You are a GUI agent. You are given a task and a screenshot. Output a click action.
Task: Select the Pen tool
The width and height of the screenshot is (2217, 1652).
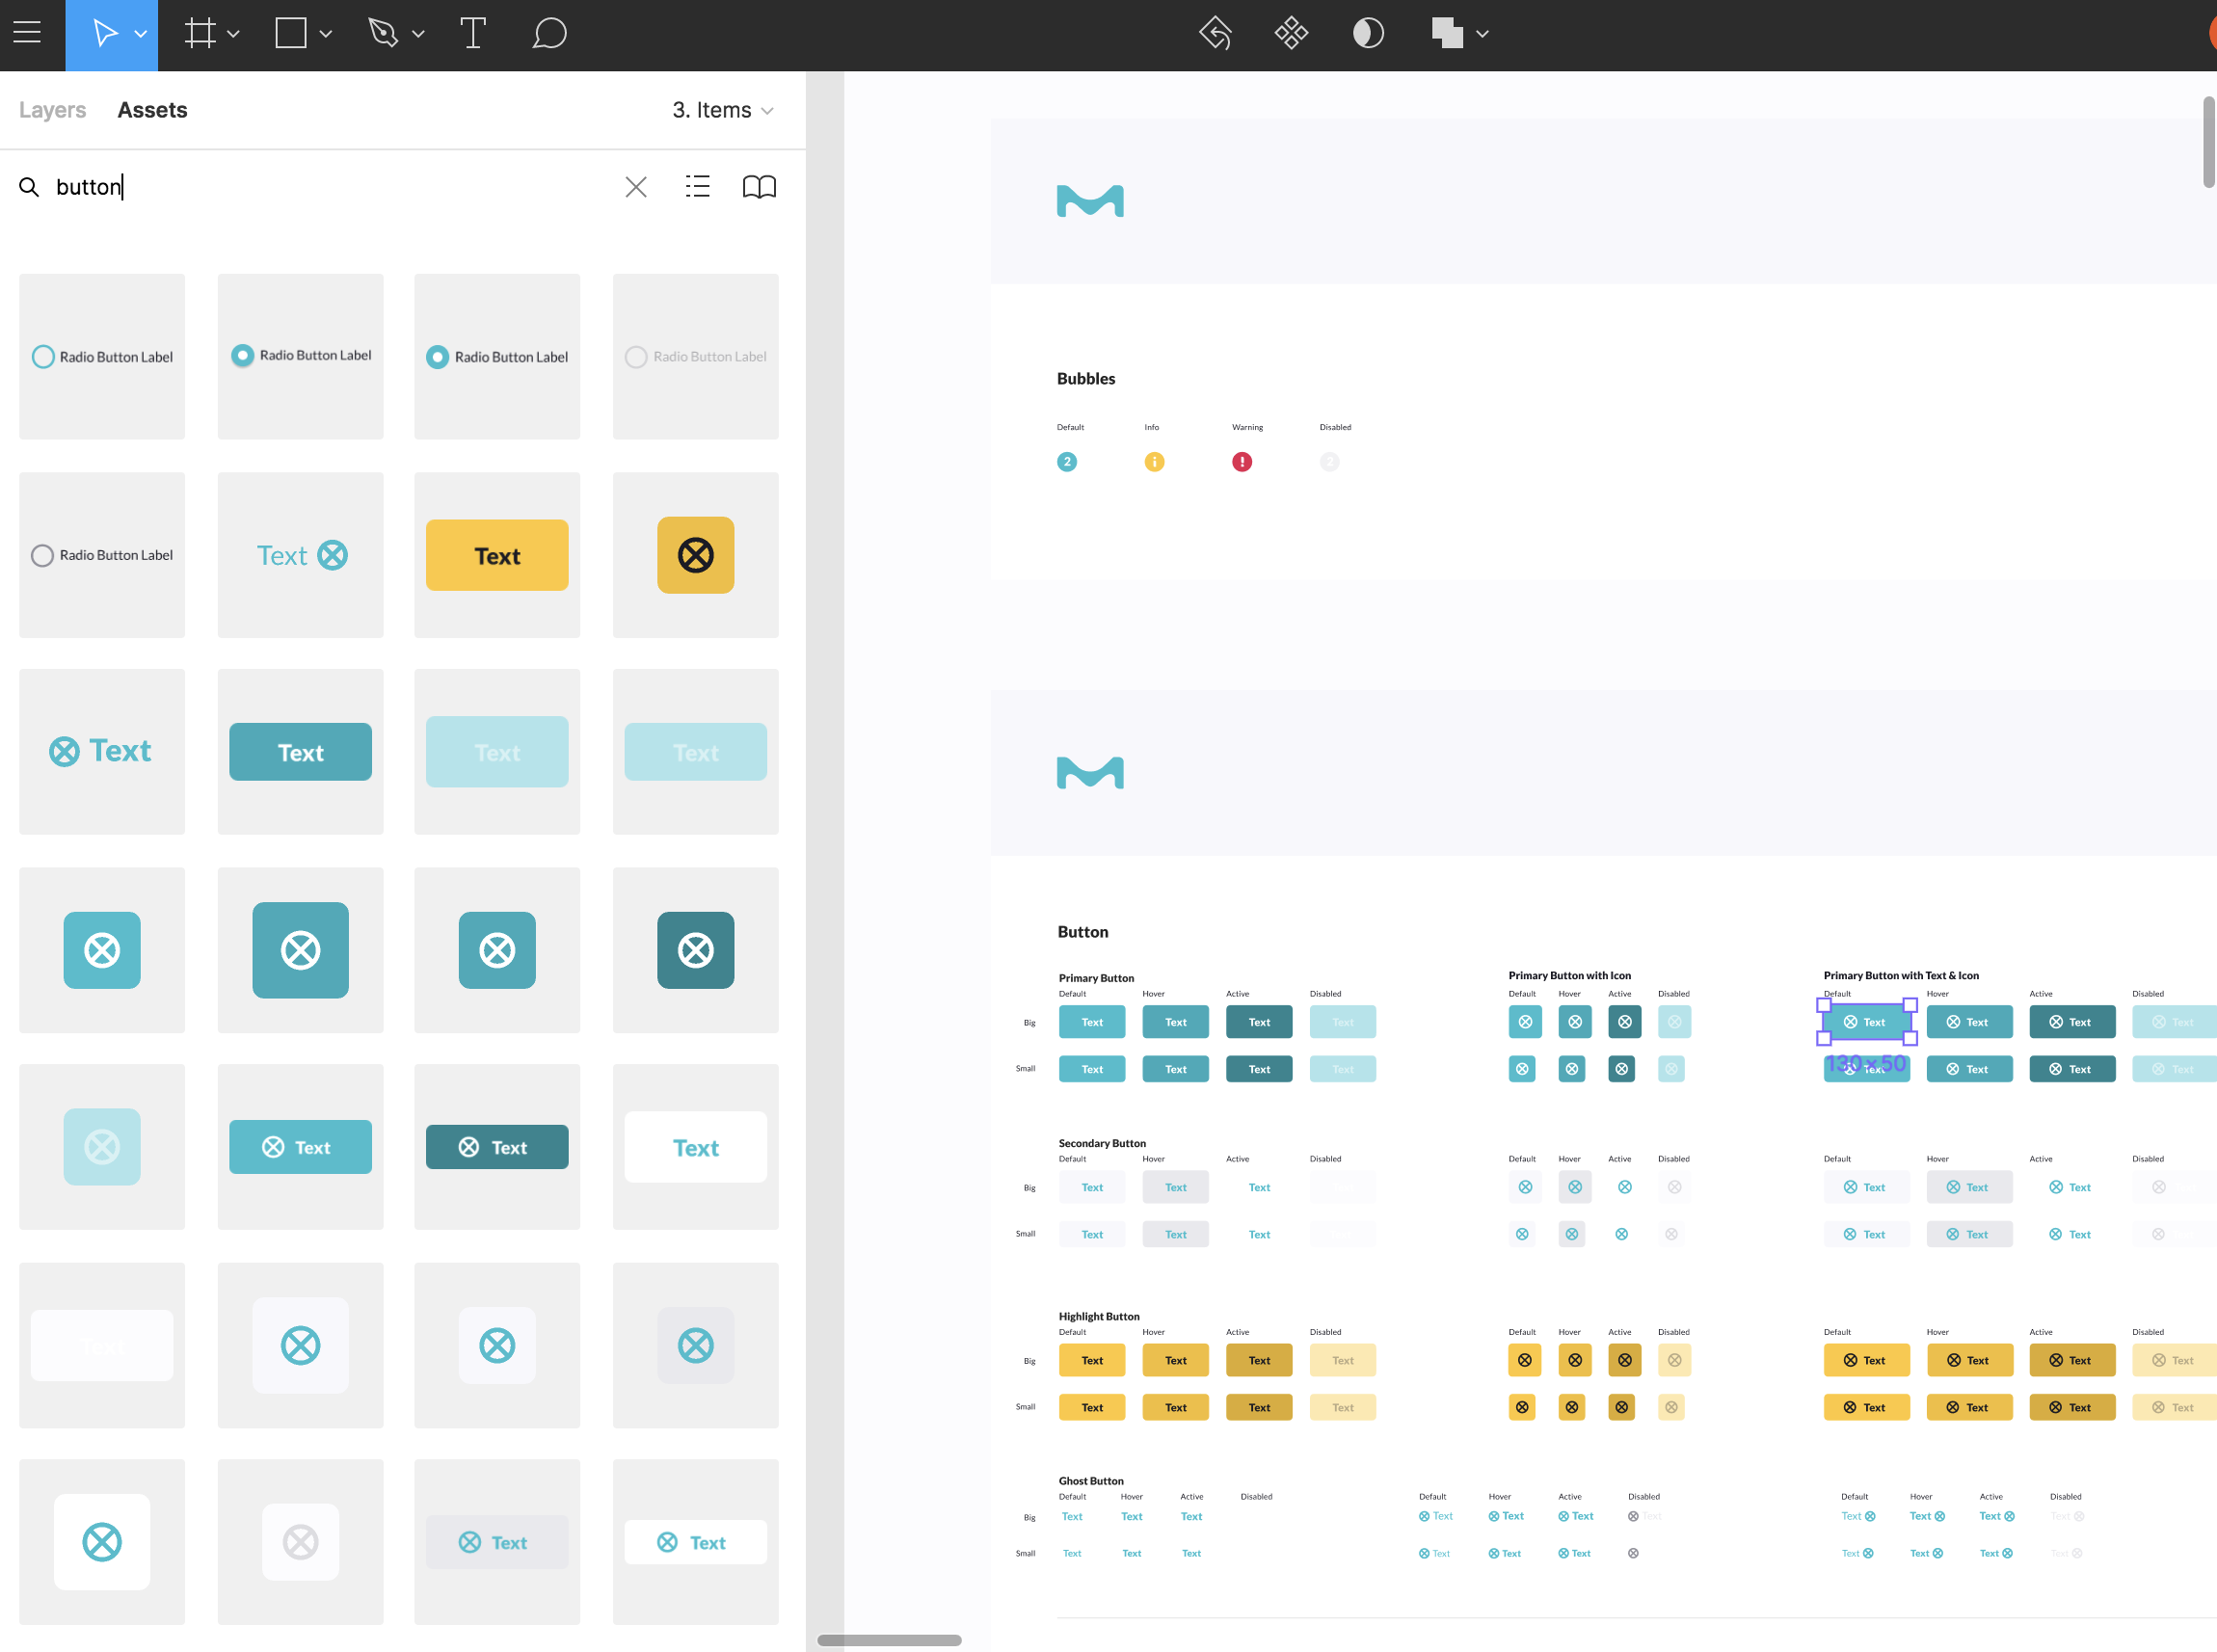pyautogui.click(x=383, y=33)
